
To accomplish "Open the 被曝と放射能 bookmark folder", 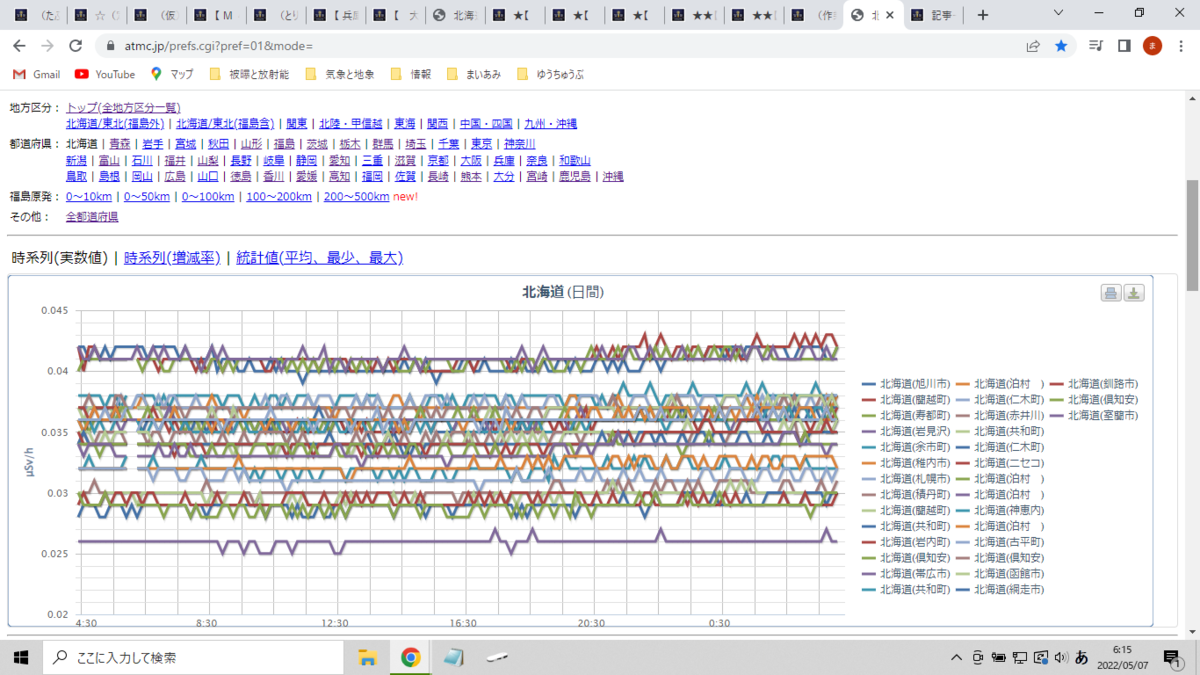I will (x=249, y=74).
